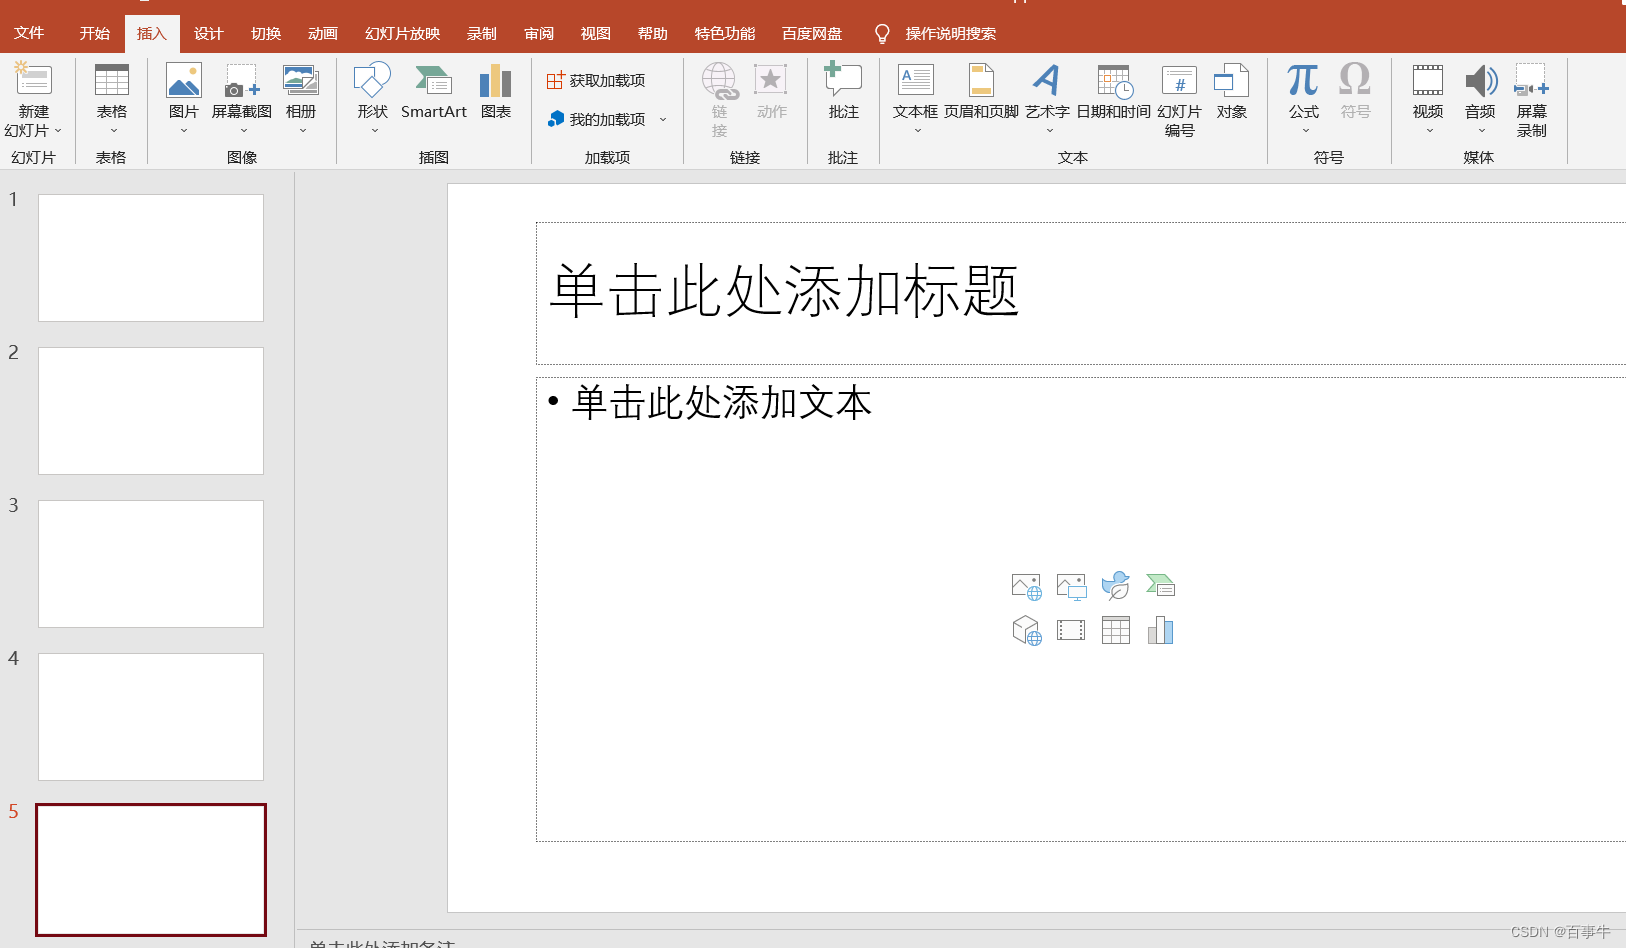The image size is (1626, 948).
Task: Click the Icons (bird) placeholder icon
Action: pos(1116,586)
